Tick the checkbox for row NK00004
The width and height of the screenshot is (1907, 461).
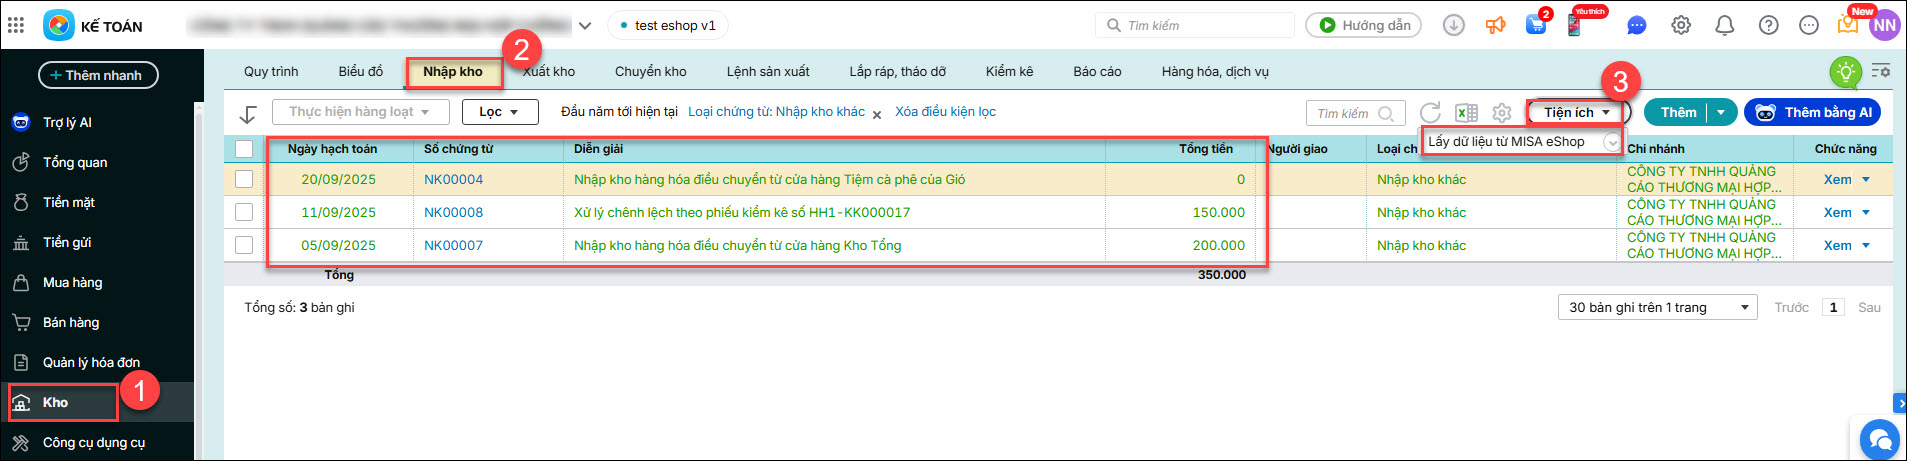(x=244, y=180)
